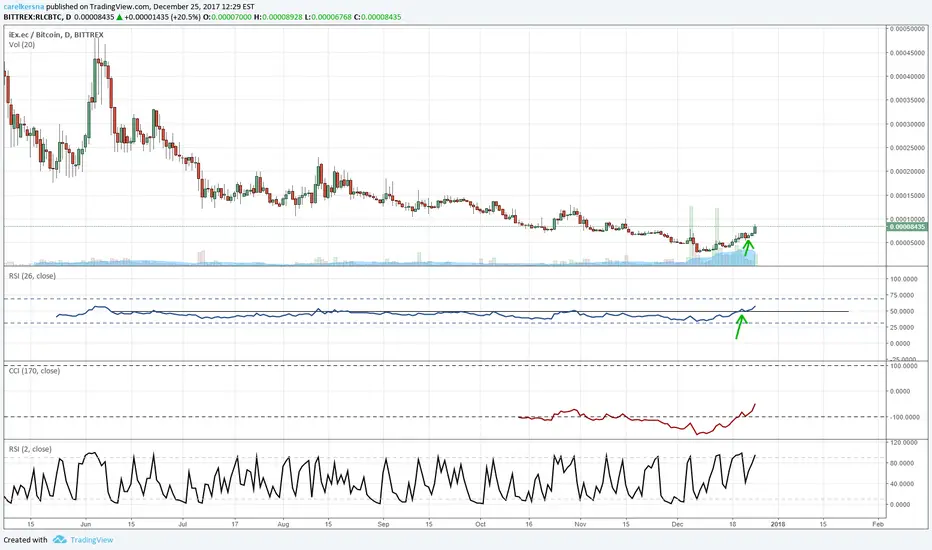This screenshot has width=932, height=550.
Task: Click the green 0.00008435 current price label
Action: pos(907,227)
